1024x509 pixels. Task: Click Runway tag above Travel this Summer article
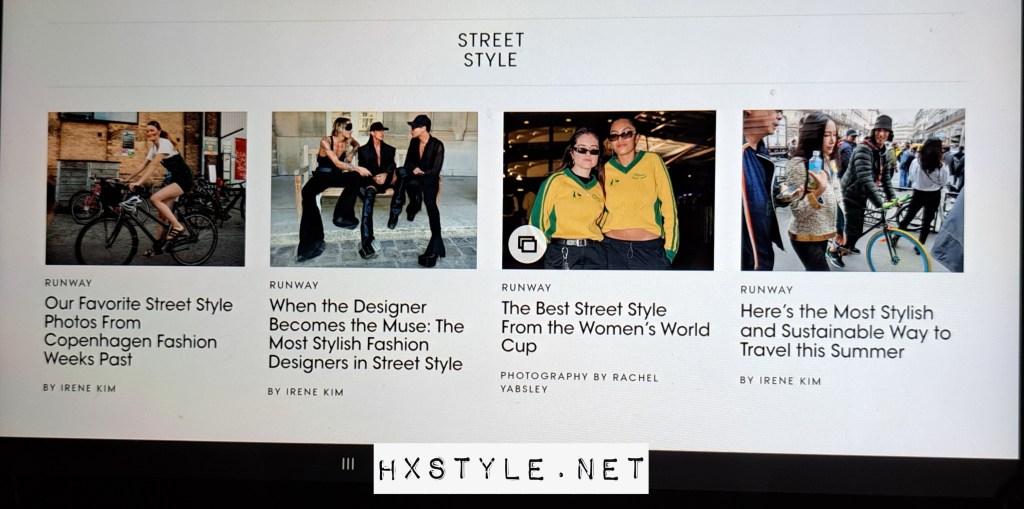767,289
